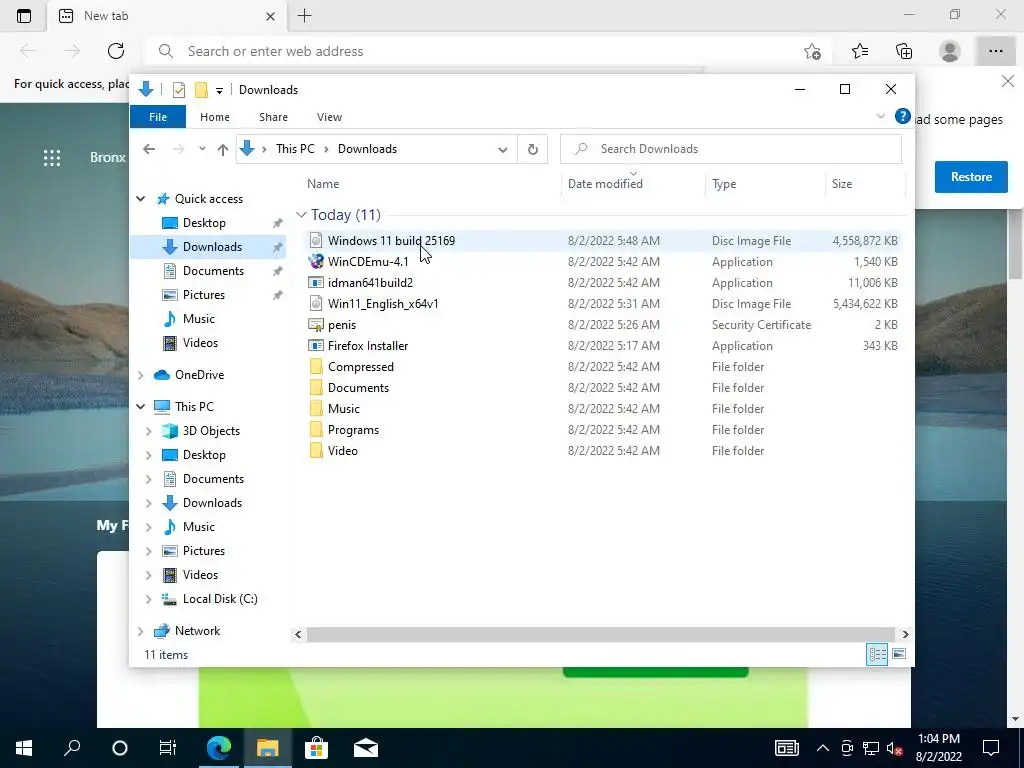Collapse Quick access tree node
Image resolution: width=1024 pixels, height=768 pixels.
coord(140,199)
